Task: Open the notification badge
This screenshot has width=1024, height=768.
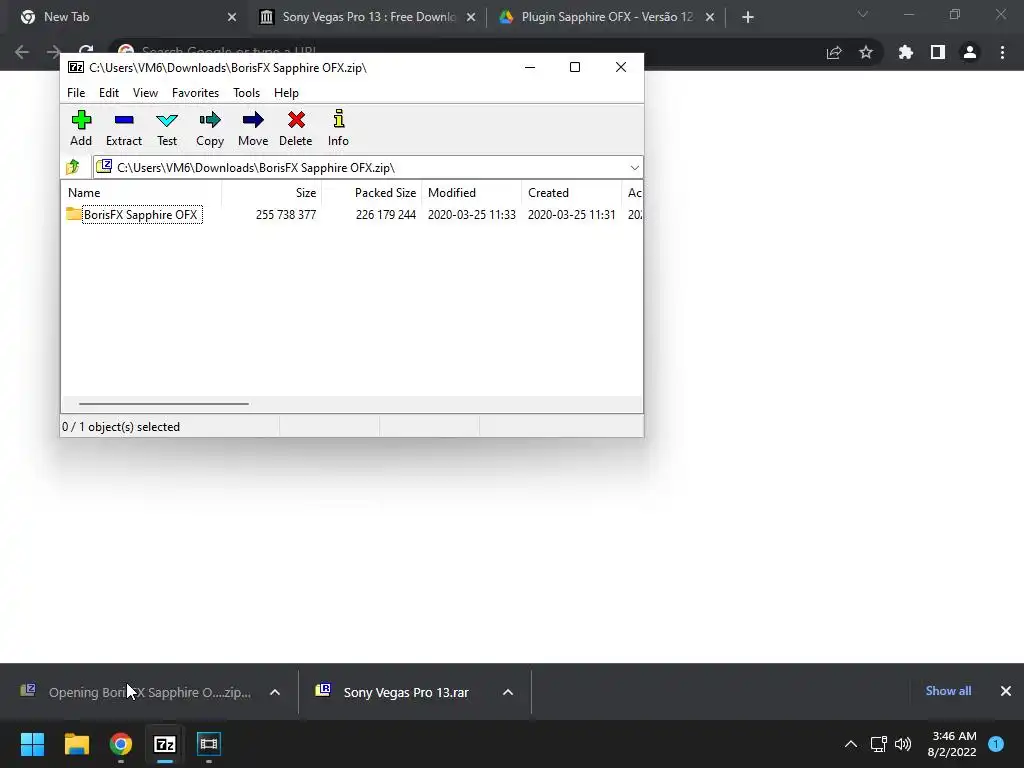Action: 996,743
